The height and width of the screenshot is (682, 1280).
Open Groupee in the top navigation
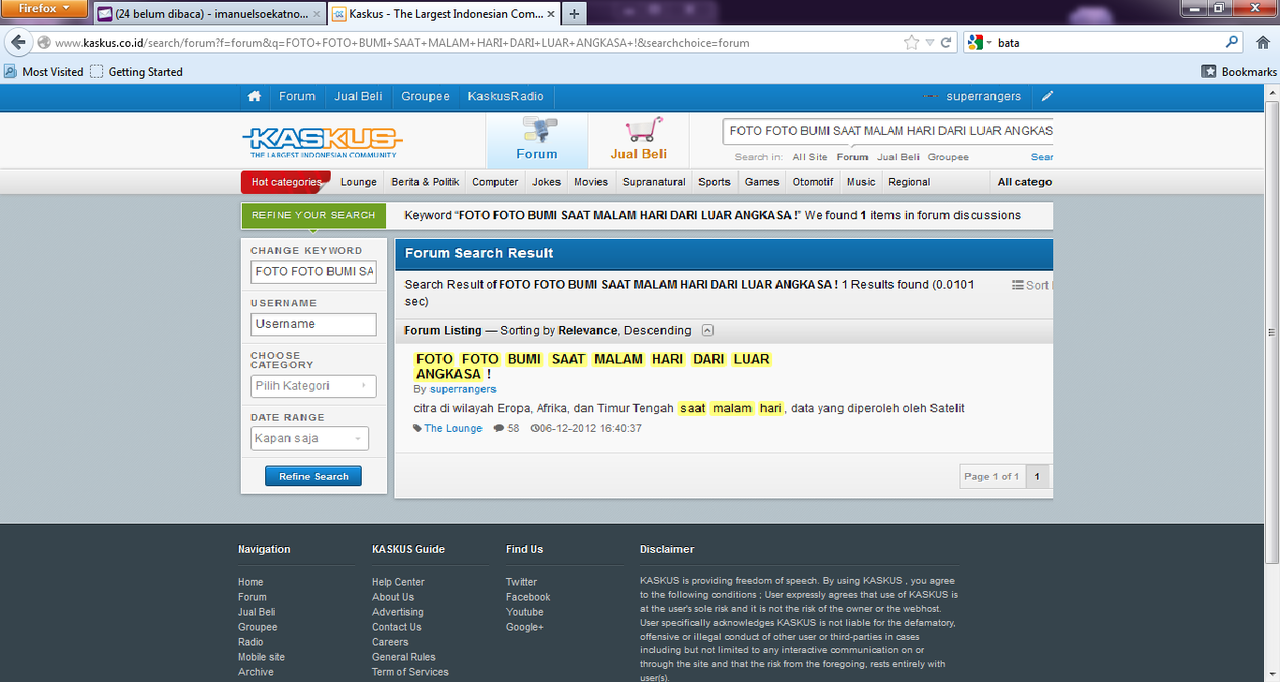pos(425,96)
